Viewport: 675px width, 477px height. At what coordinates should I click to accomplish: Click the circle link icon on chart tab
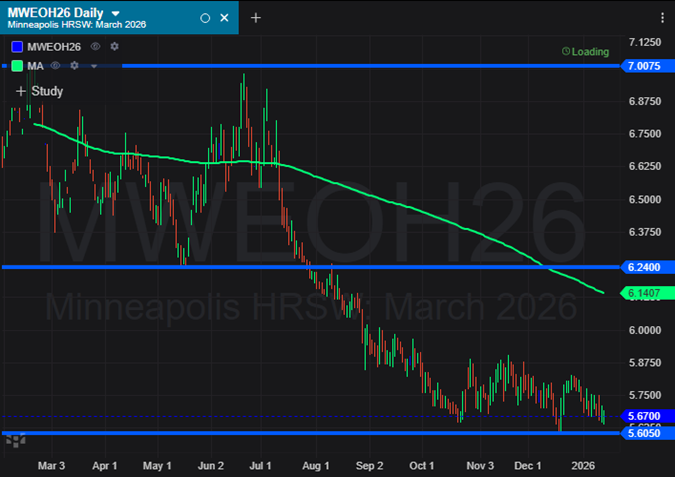point(205,18)
